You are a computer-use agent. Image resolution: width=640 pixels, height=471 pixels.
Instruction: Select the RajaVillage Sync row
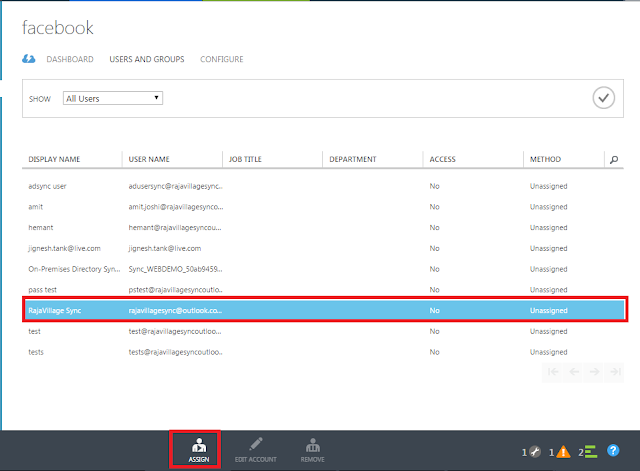325,311
